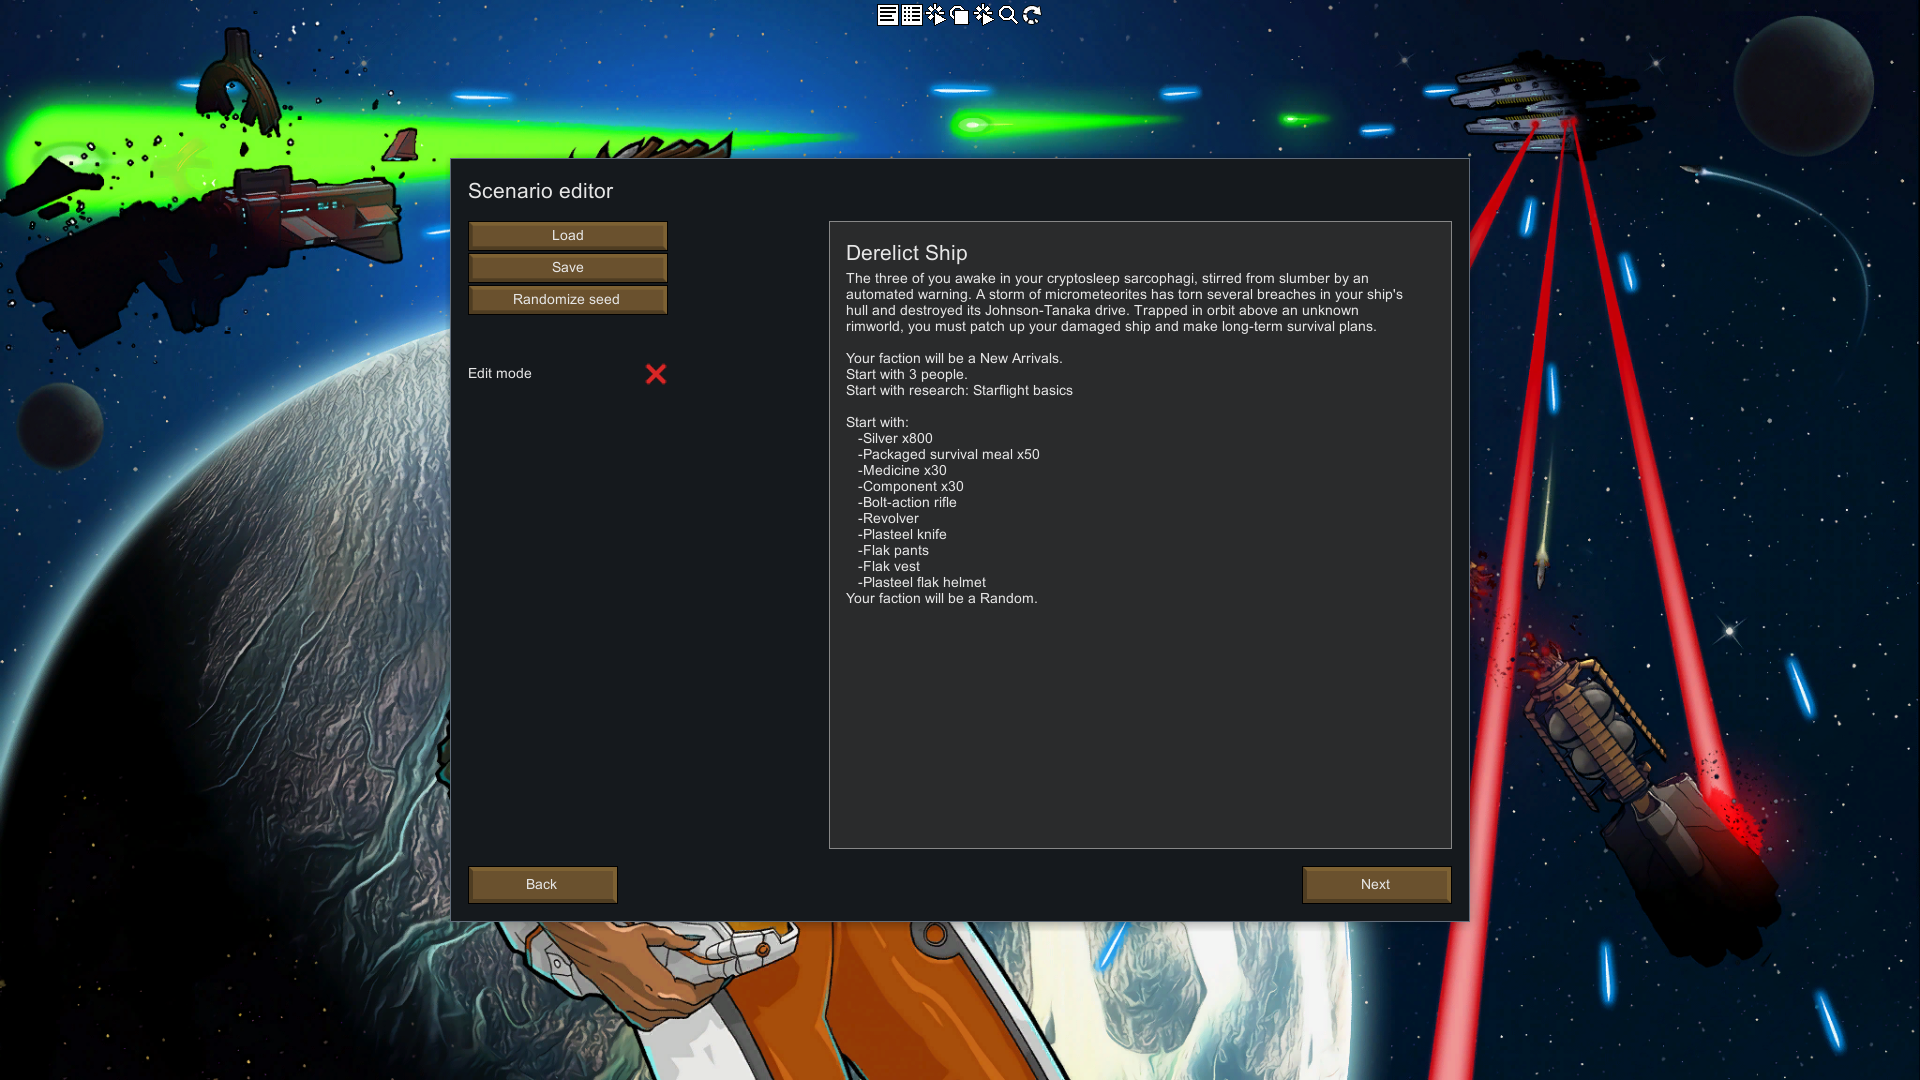Click the '-Revolver' entry
This screenshot has height=1080, width=1920.
pyautogui.click(x=888, y=519)
